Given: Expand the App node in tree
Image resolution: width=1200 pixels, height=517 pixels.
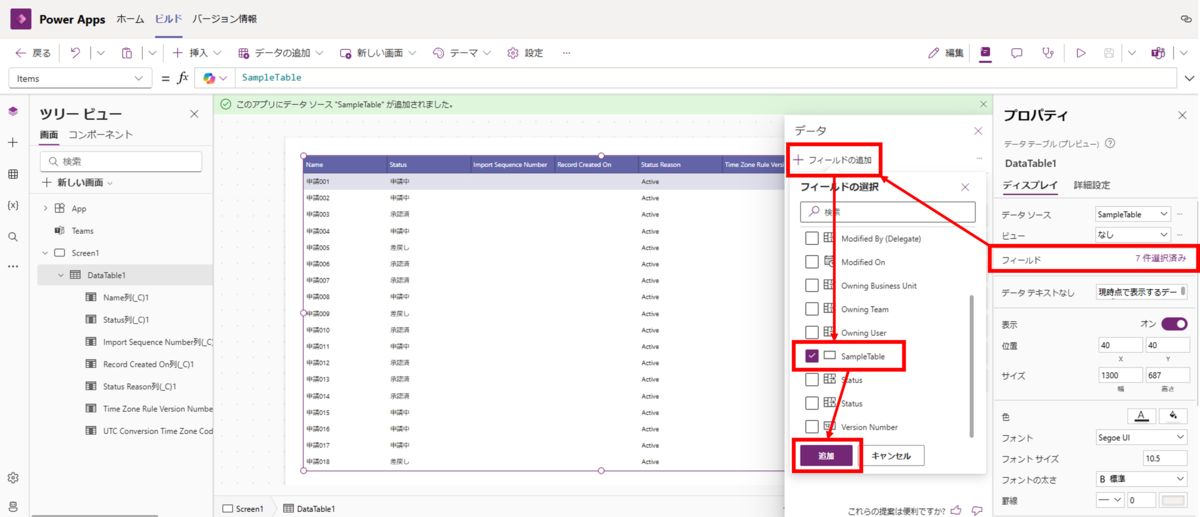Looking at the screenshot, I should [x=45, y=208].
